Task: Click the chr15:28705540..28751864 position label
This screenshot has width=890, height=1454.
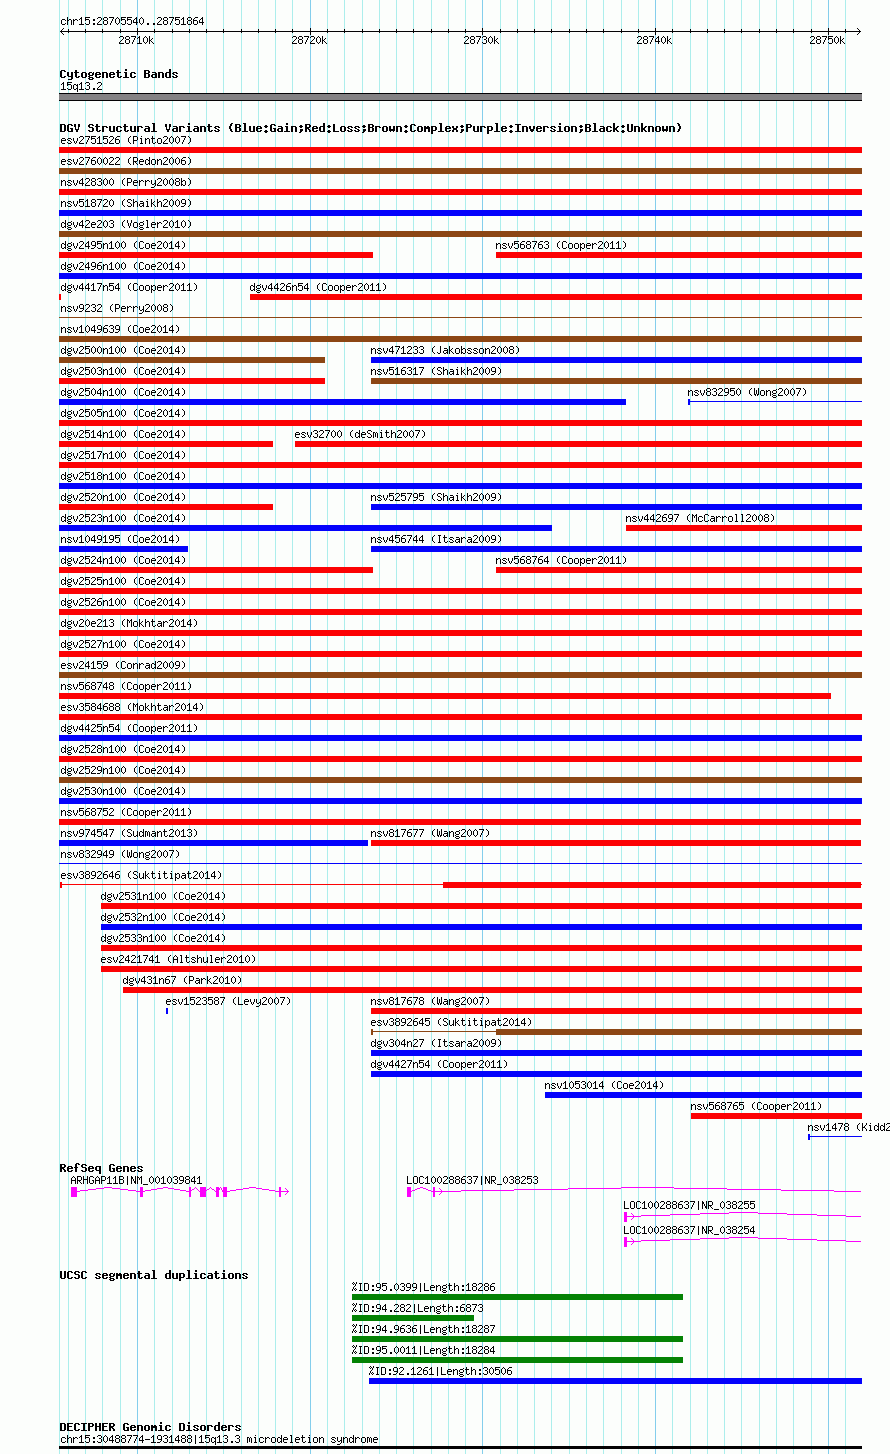Action: (132, 21)
